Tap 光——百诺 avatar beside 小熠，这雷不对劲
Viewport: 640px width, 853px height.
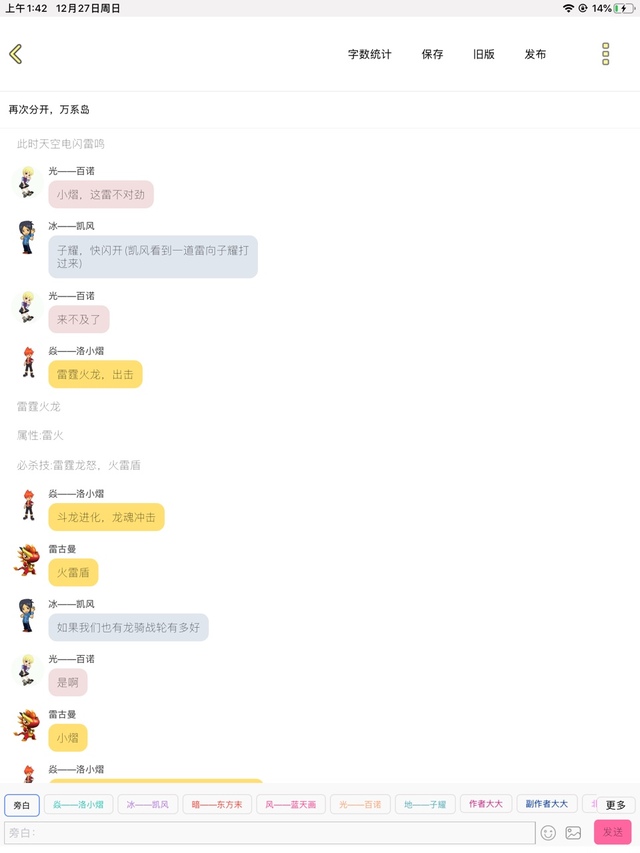(27, 182)
